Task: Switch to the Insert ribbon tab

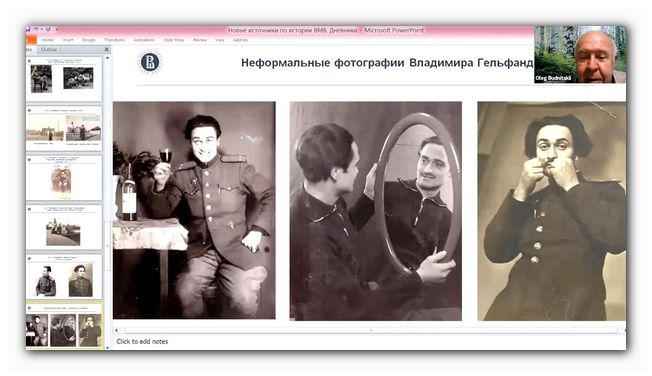Action: point(68,40)
